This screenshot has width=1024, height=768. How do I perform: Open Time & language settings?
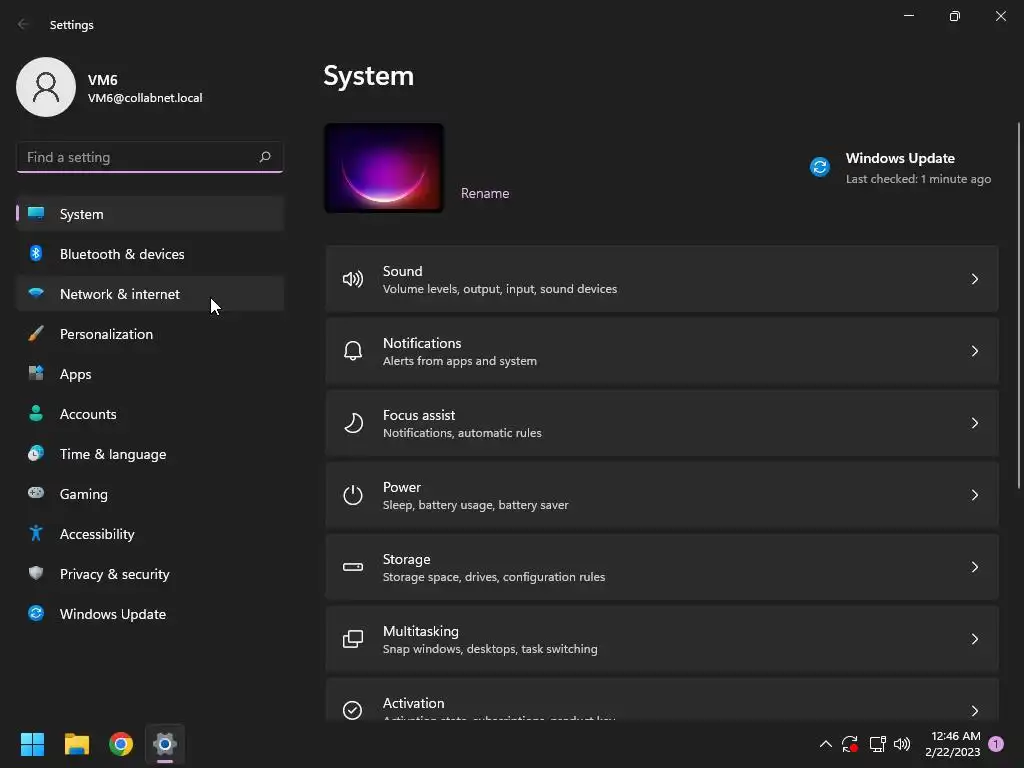[x=150, y=454]
